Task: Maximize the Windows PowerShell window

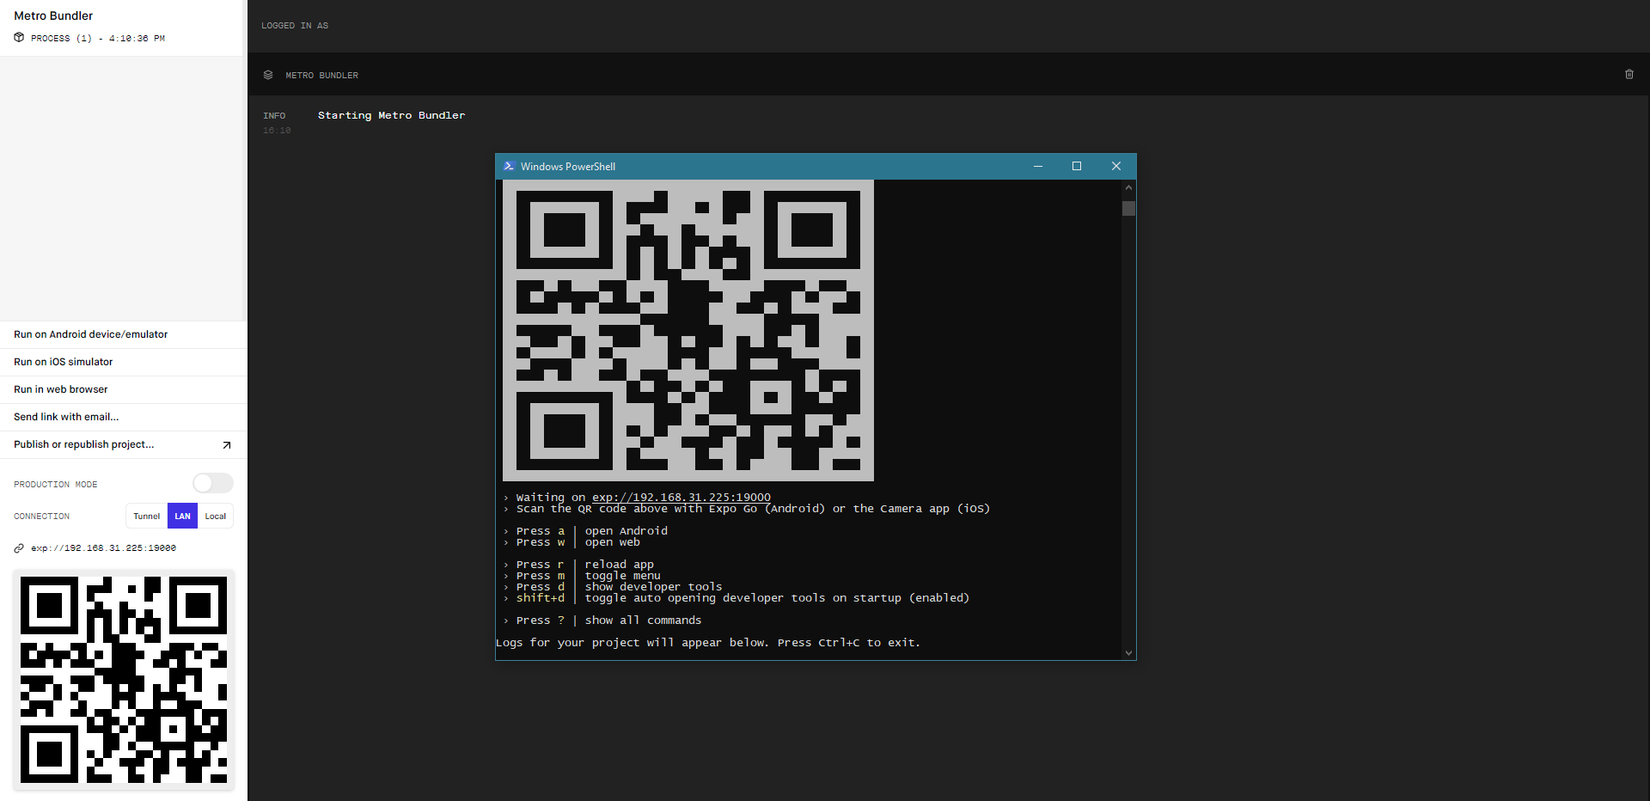Action: pos(1076,166)
